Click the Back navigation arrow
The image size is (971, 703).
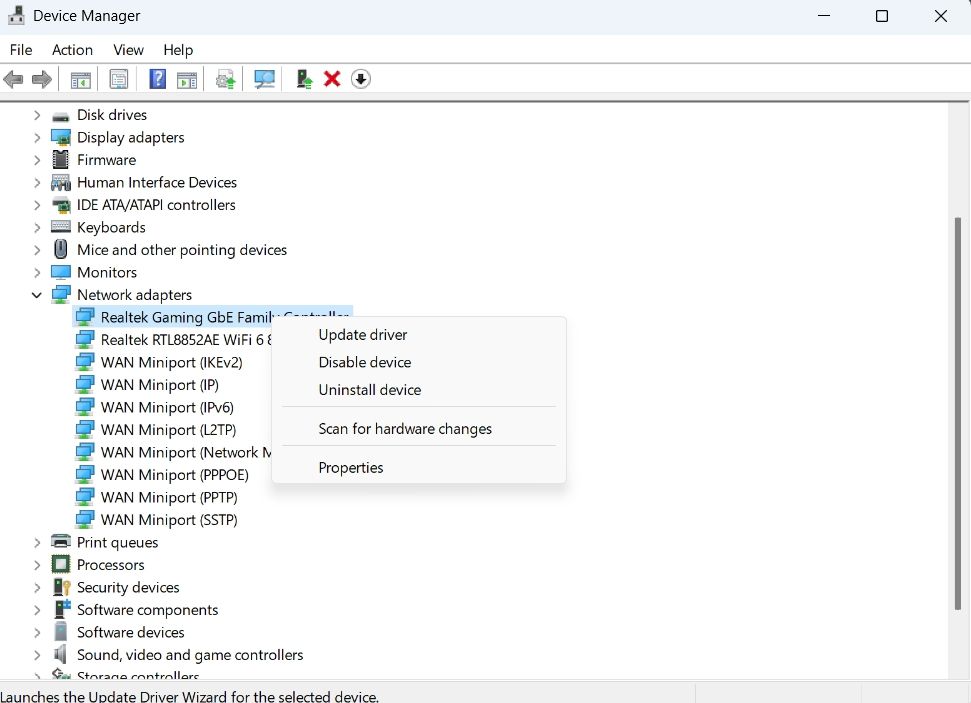13,79
